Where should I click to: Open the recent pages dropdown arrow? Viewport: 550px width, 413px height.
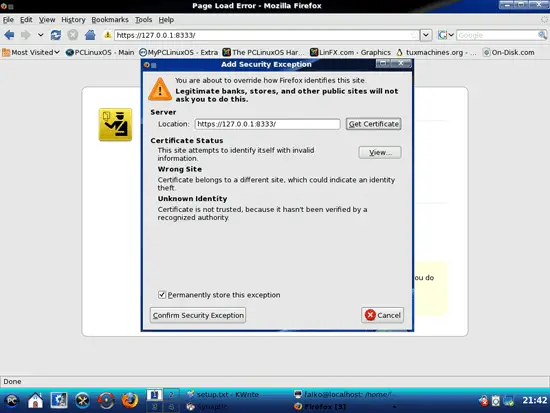40,35
